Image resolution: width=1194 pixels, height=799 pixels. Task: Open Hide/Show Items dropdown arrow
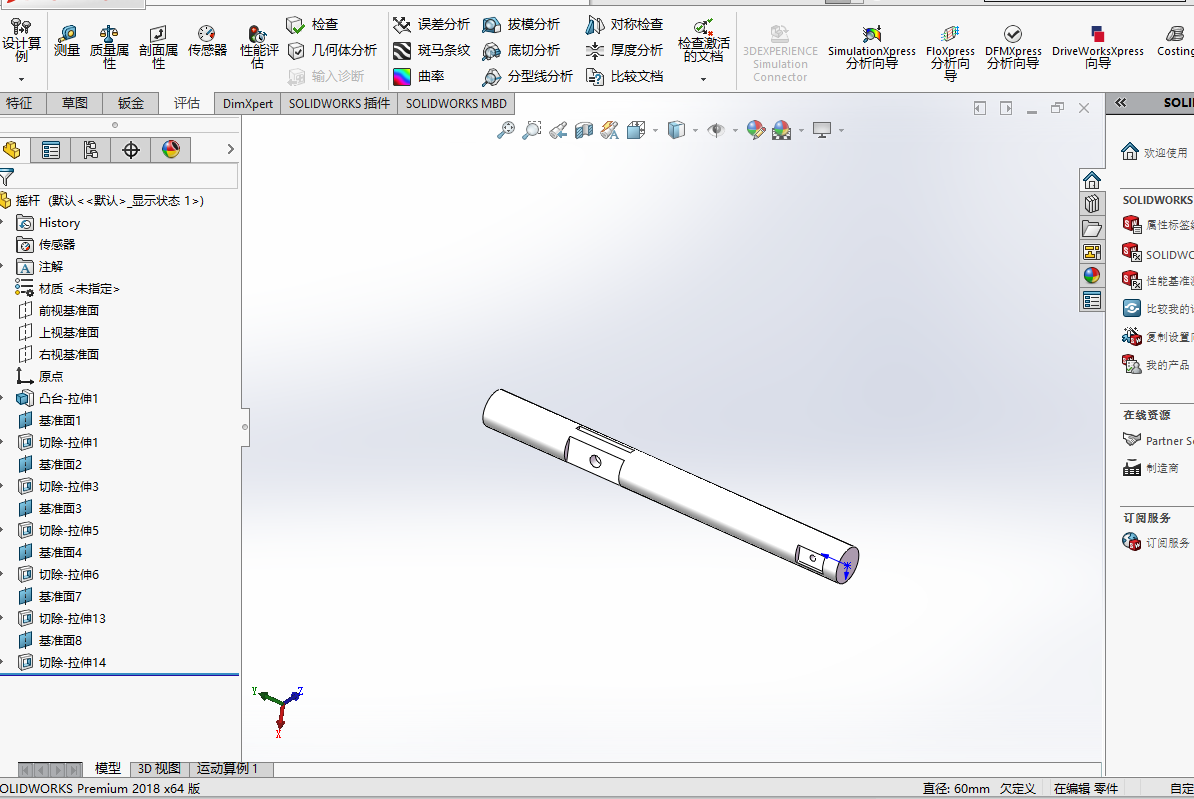[735, 130]
